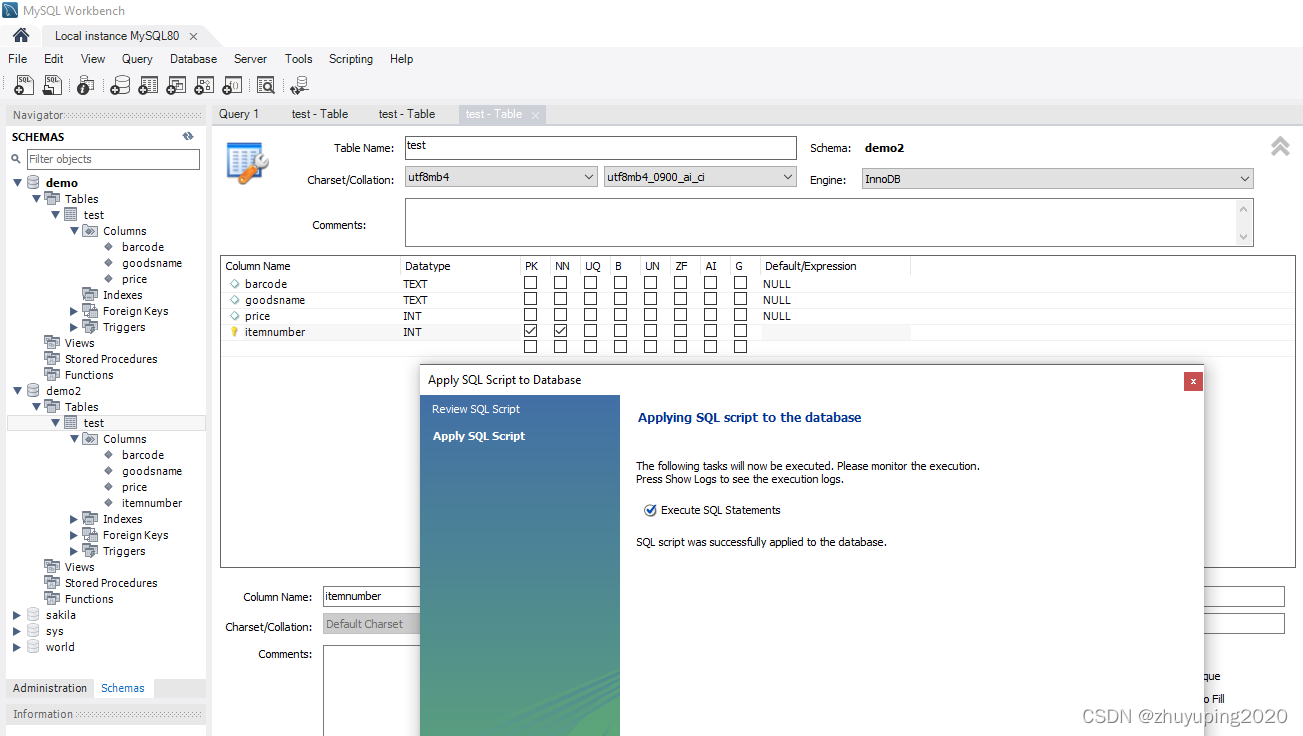Click the table Comments text area
Viewport: 1303px width, 736px height.
[x=829, y=222]
